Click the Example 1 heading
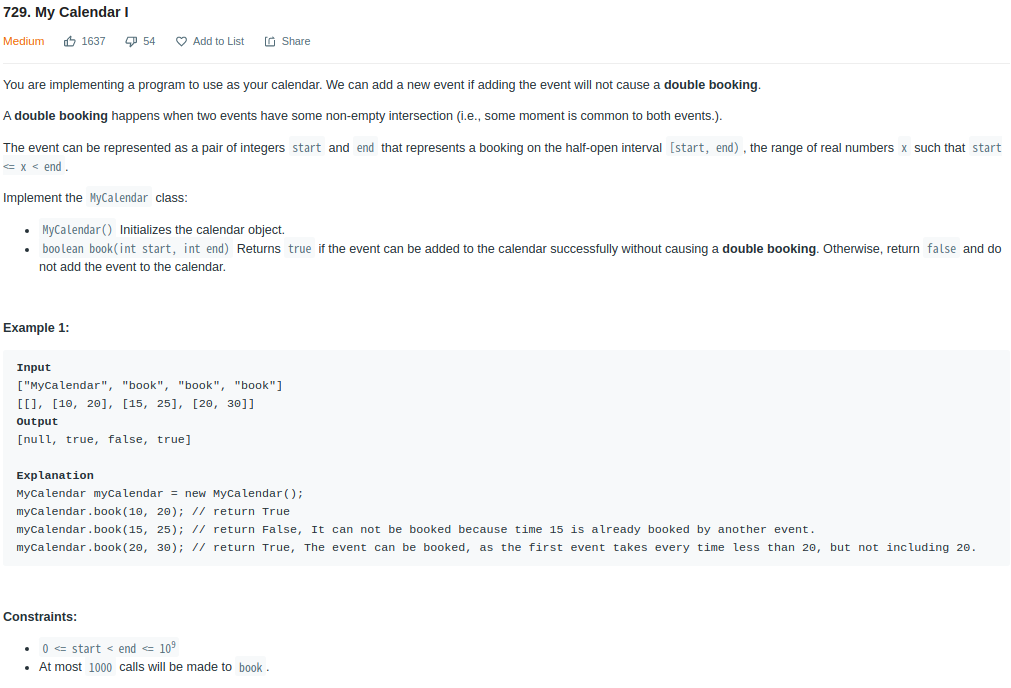 click(36, 328)
